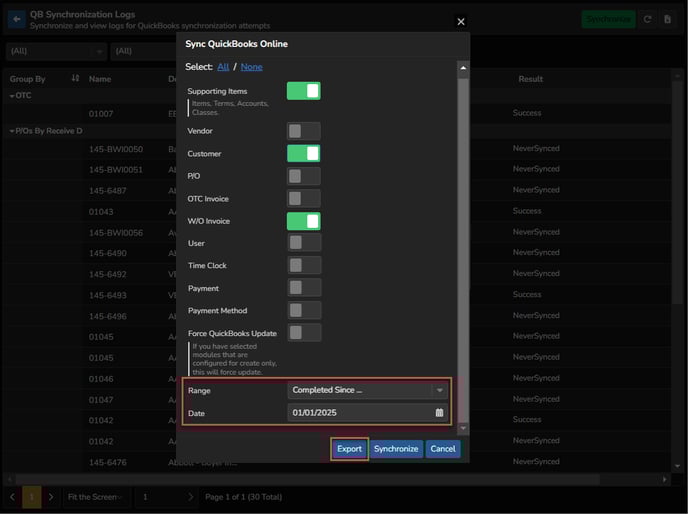Select row 145-BWI0056
This screenshot has height=514, width=688.
point(116,233)
